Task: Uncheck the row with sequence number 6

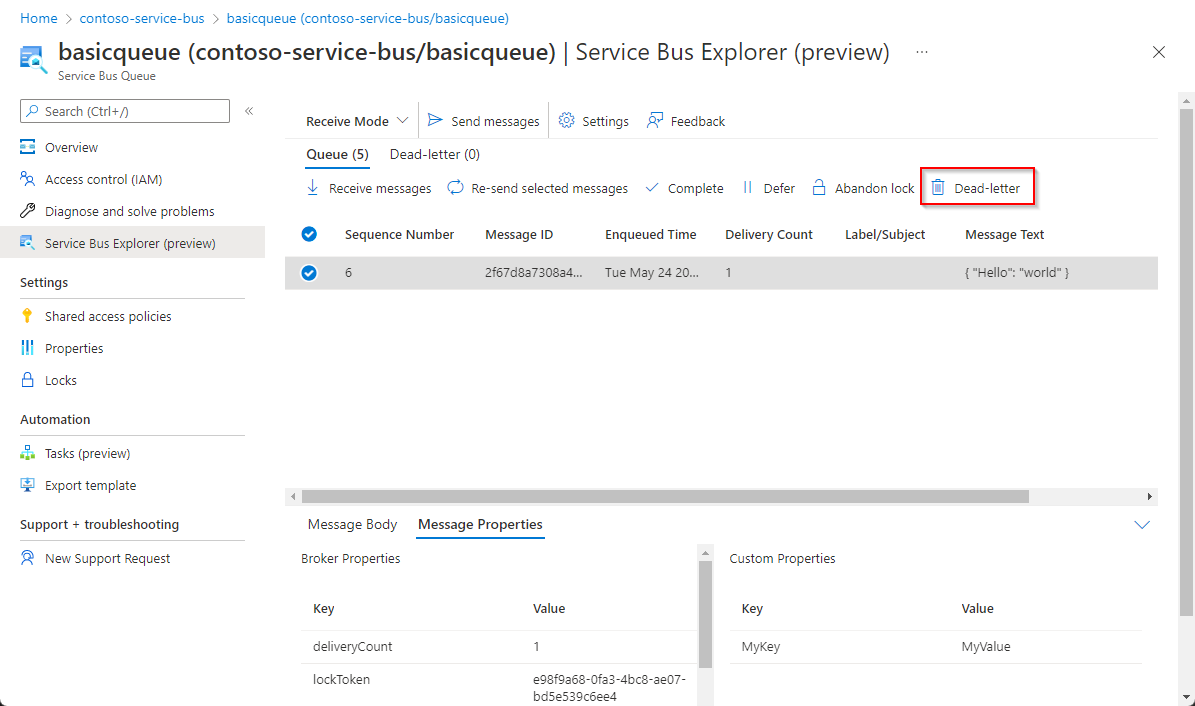Action: [309, 272]
